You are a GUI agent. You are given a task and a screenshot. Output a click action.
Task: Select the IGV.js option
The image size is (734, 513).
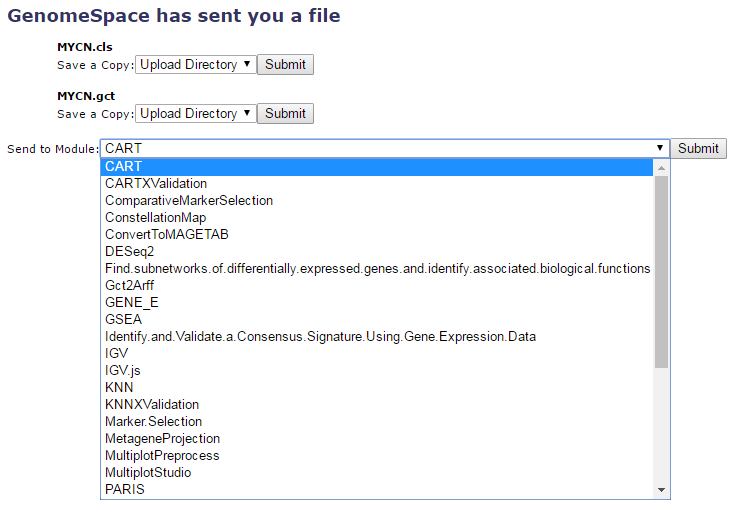pyautogui.click(x=123, y=371)
